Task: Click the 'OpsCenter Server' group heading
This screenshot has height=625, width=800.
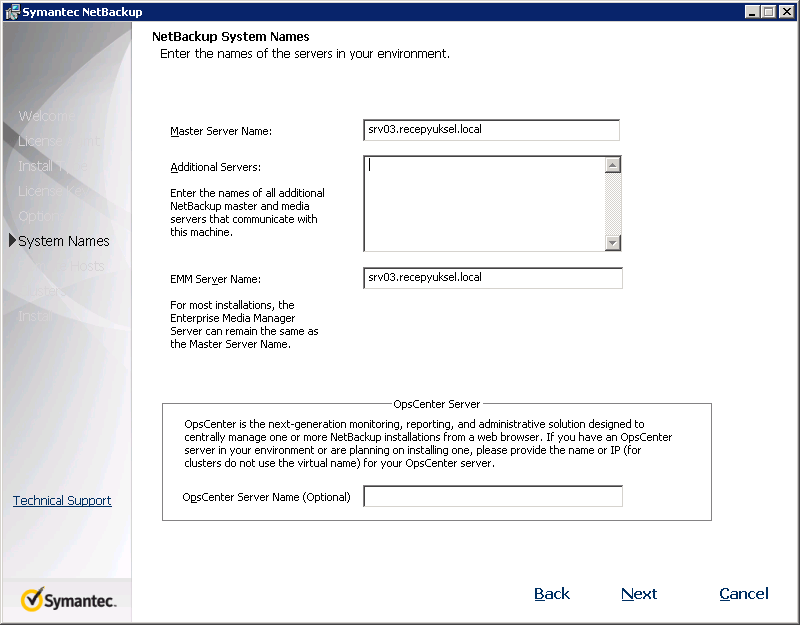Action: tap(437, 404)
